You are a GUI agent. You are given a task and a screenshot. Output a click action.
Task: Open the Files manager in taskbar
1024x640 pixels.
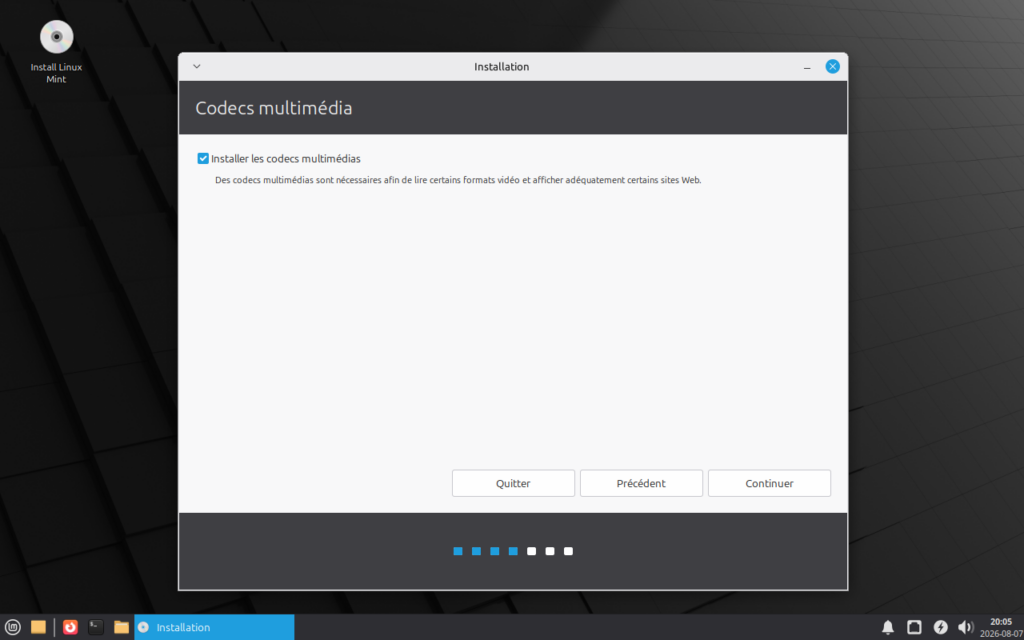click(121, 627)
